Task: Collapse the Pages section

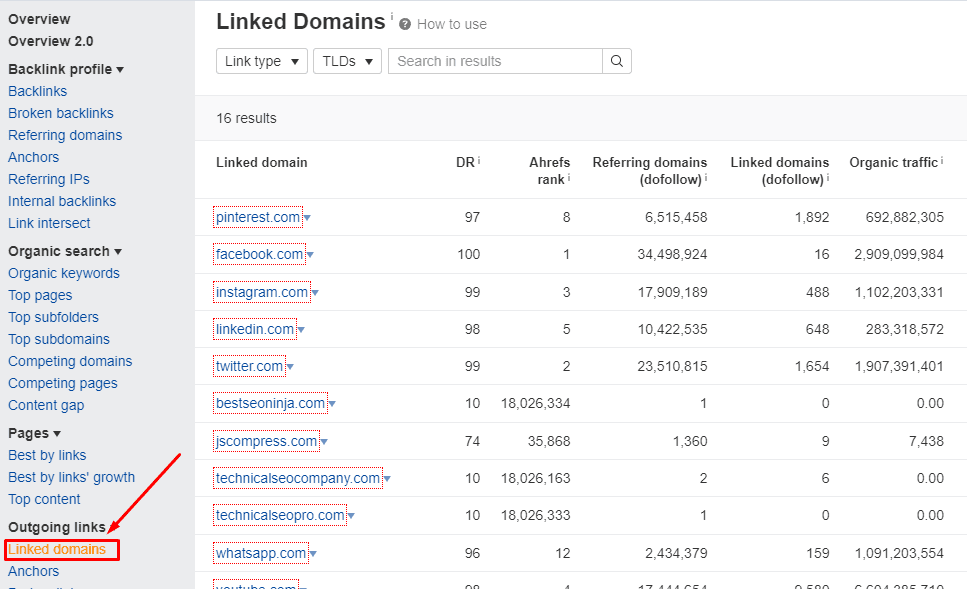Action: point(35,433)
